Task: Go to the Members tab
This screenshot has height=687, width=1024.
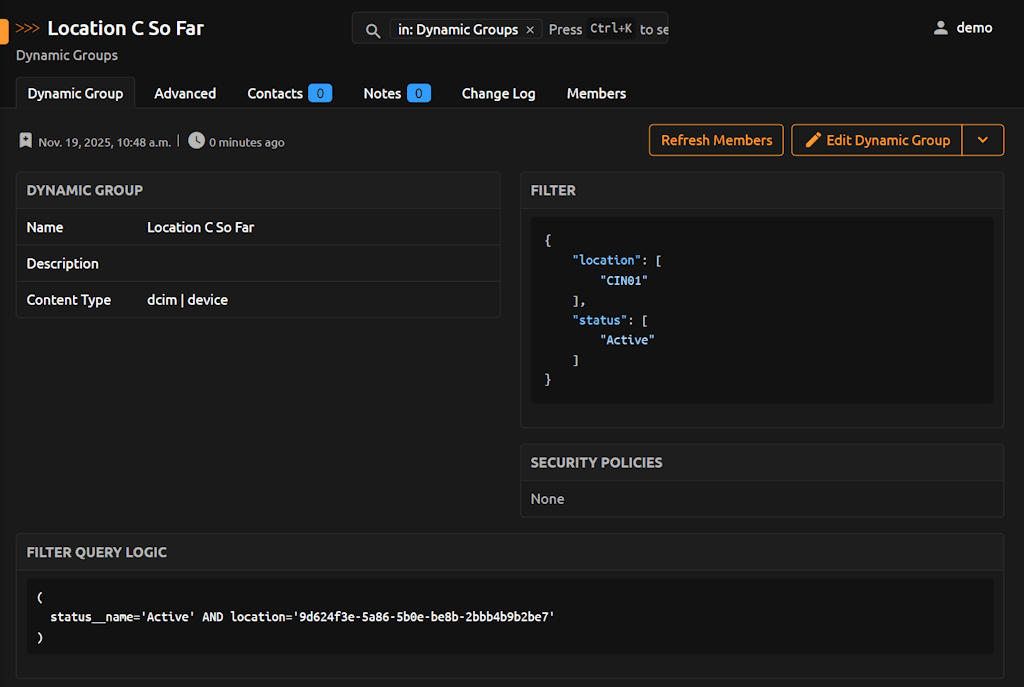Action: tap(596, 93)
